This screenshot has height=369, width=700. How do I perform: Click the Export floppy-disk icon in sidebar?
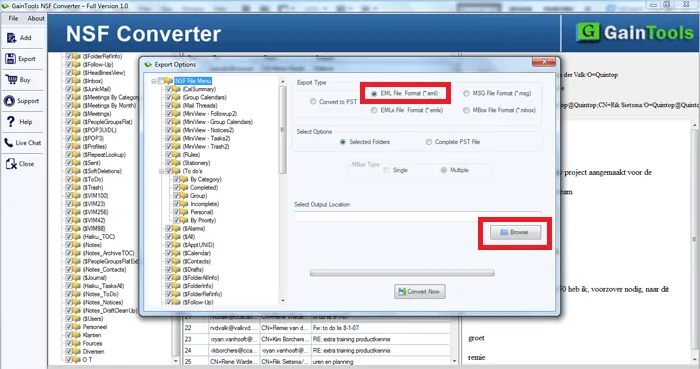(x=10, y=58)
